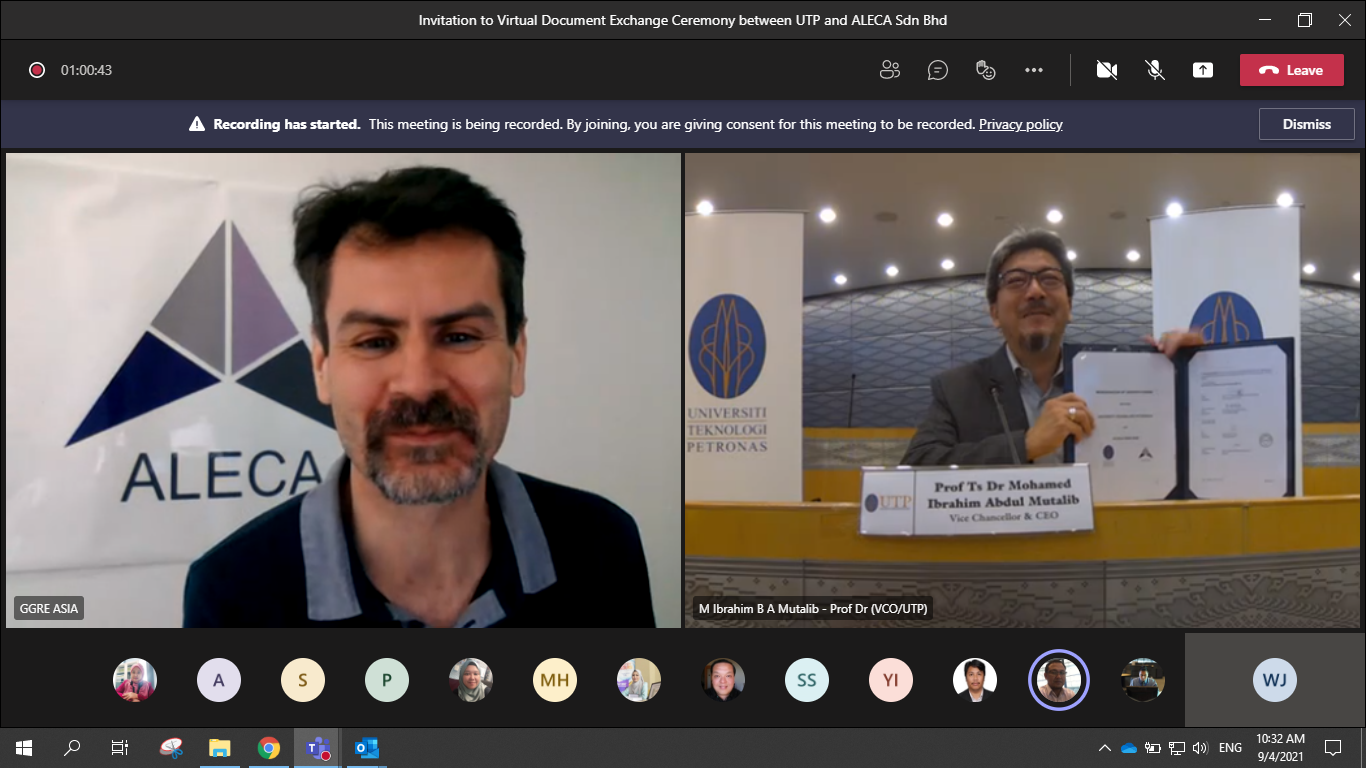The width and height of the screenshot is (1366, 768).
Task: Select the GGRE ASIA video tile
Action: coord(343,390)
